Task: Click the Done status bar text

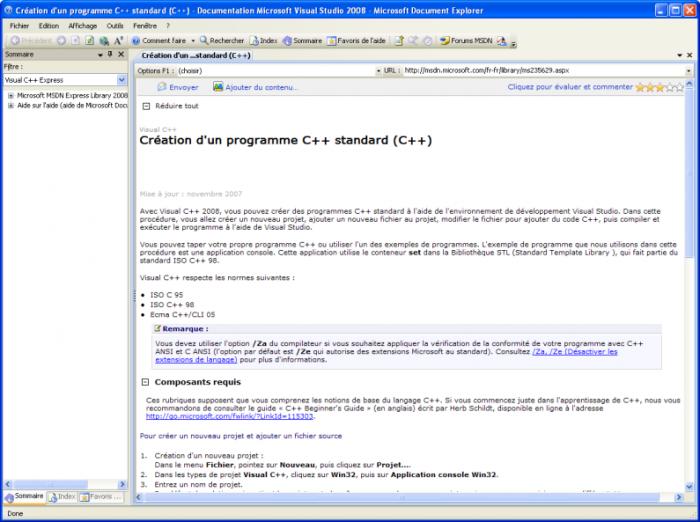Action: (x=15, y=514)
